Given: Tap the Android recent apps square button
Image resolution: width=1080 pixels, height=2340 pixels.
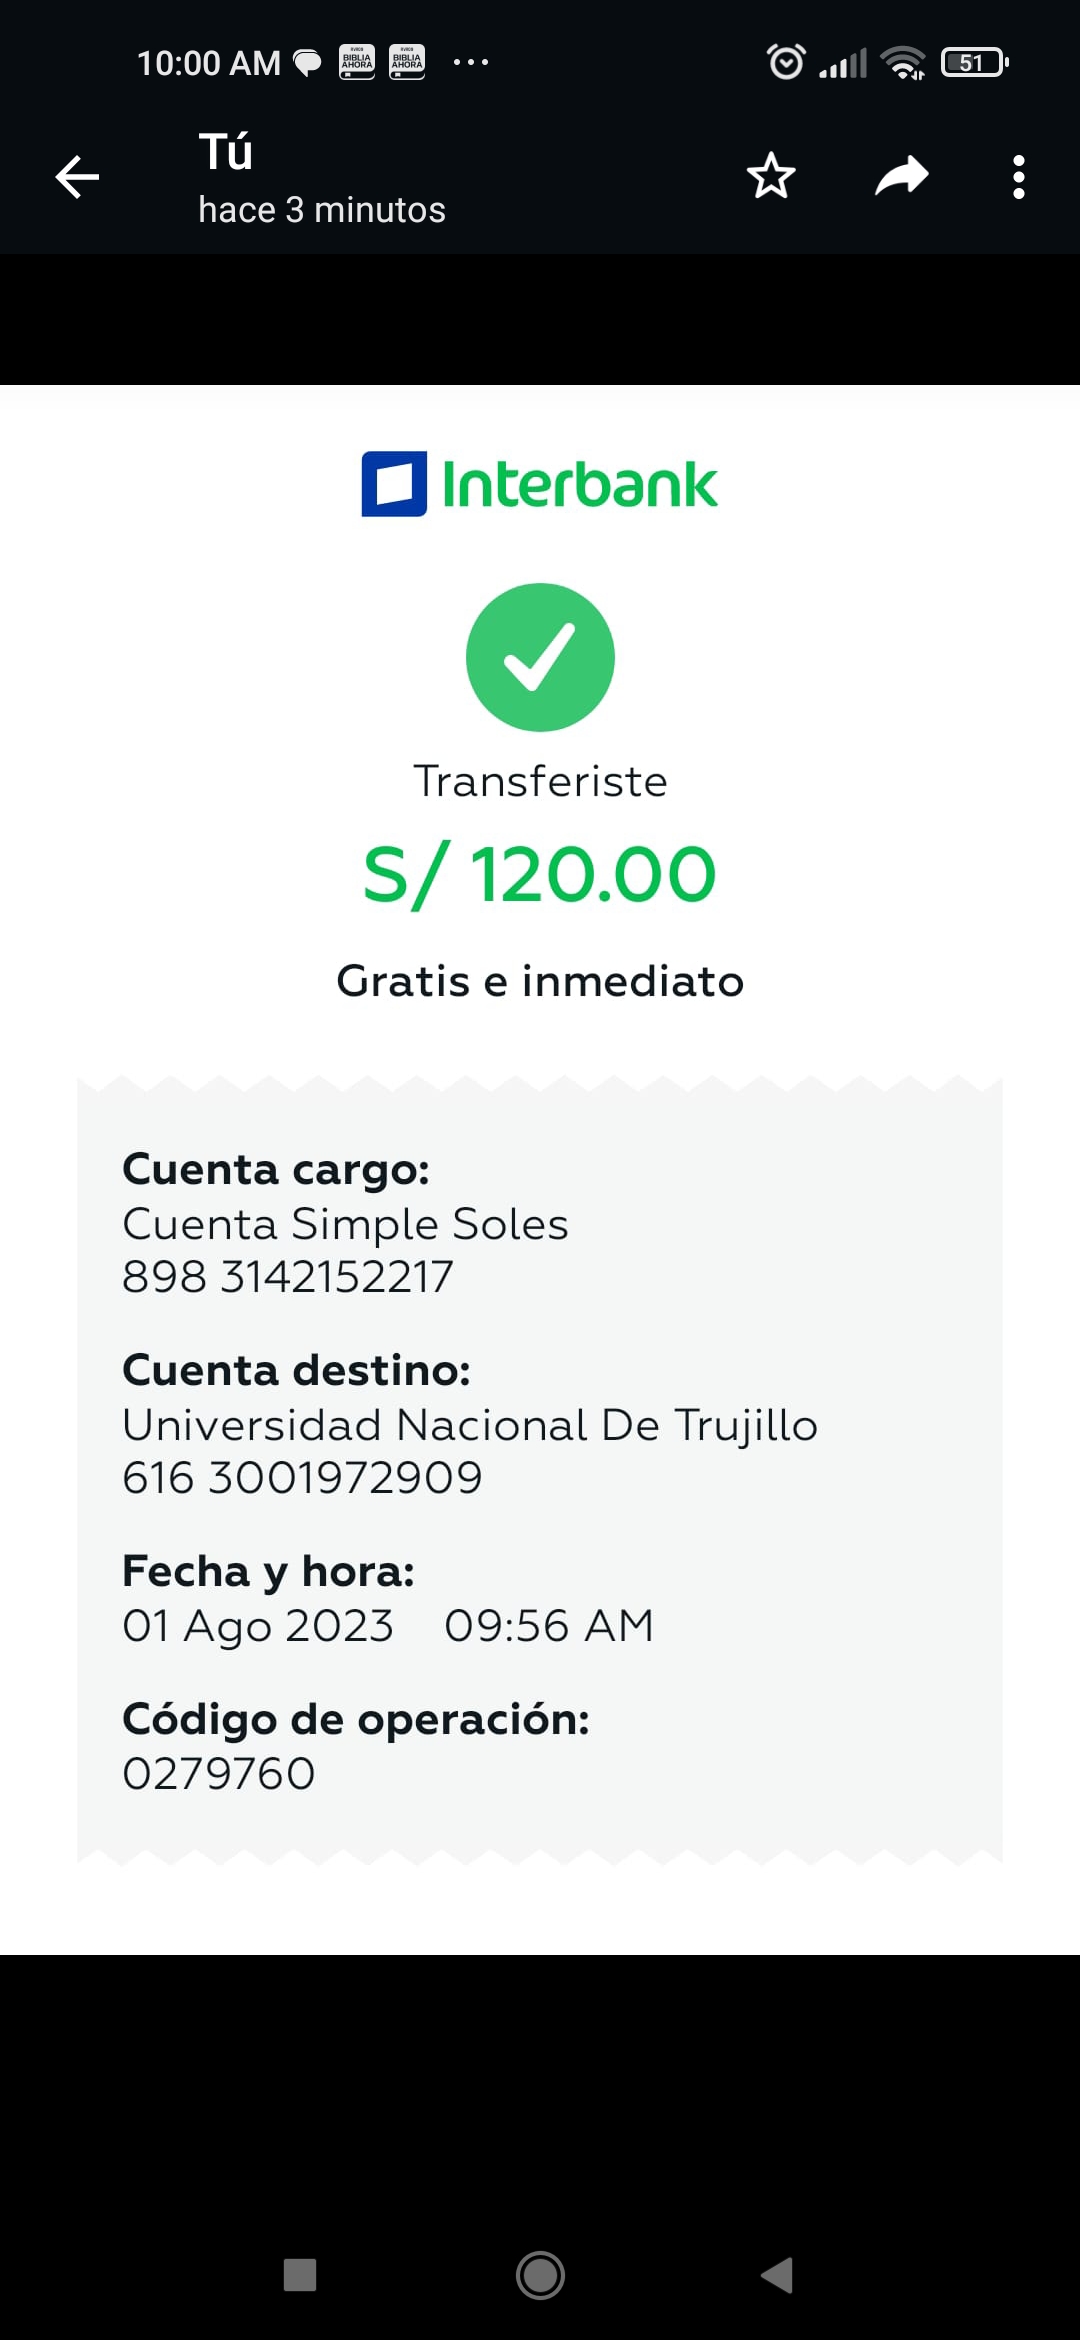Looking at the screenshot, I should (x=300, y=2275).
